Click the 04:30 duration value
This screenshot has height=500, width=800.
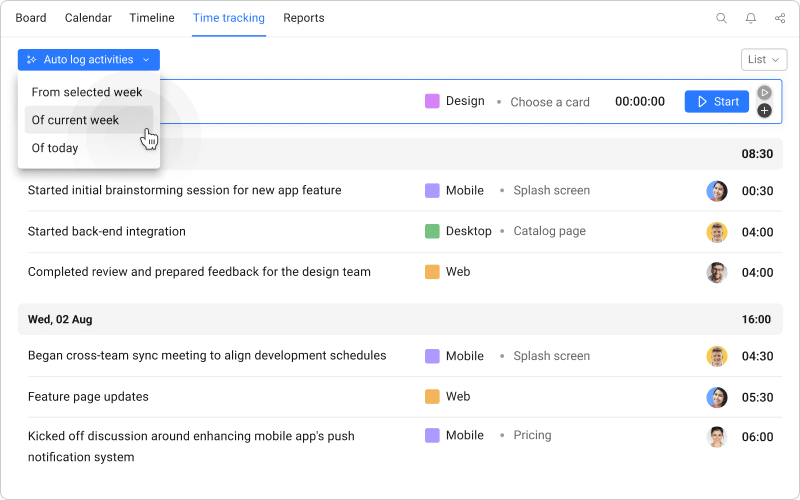click(757, 356)
